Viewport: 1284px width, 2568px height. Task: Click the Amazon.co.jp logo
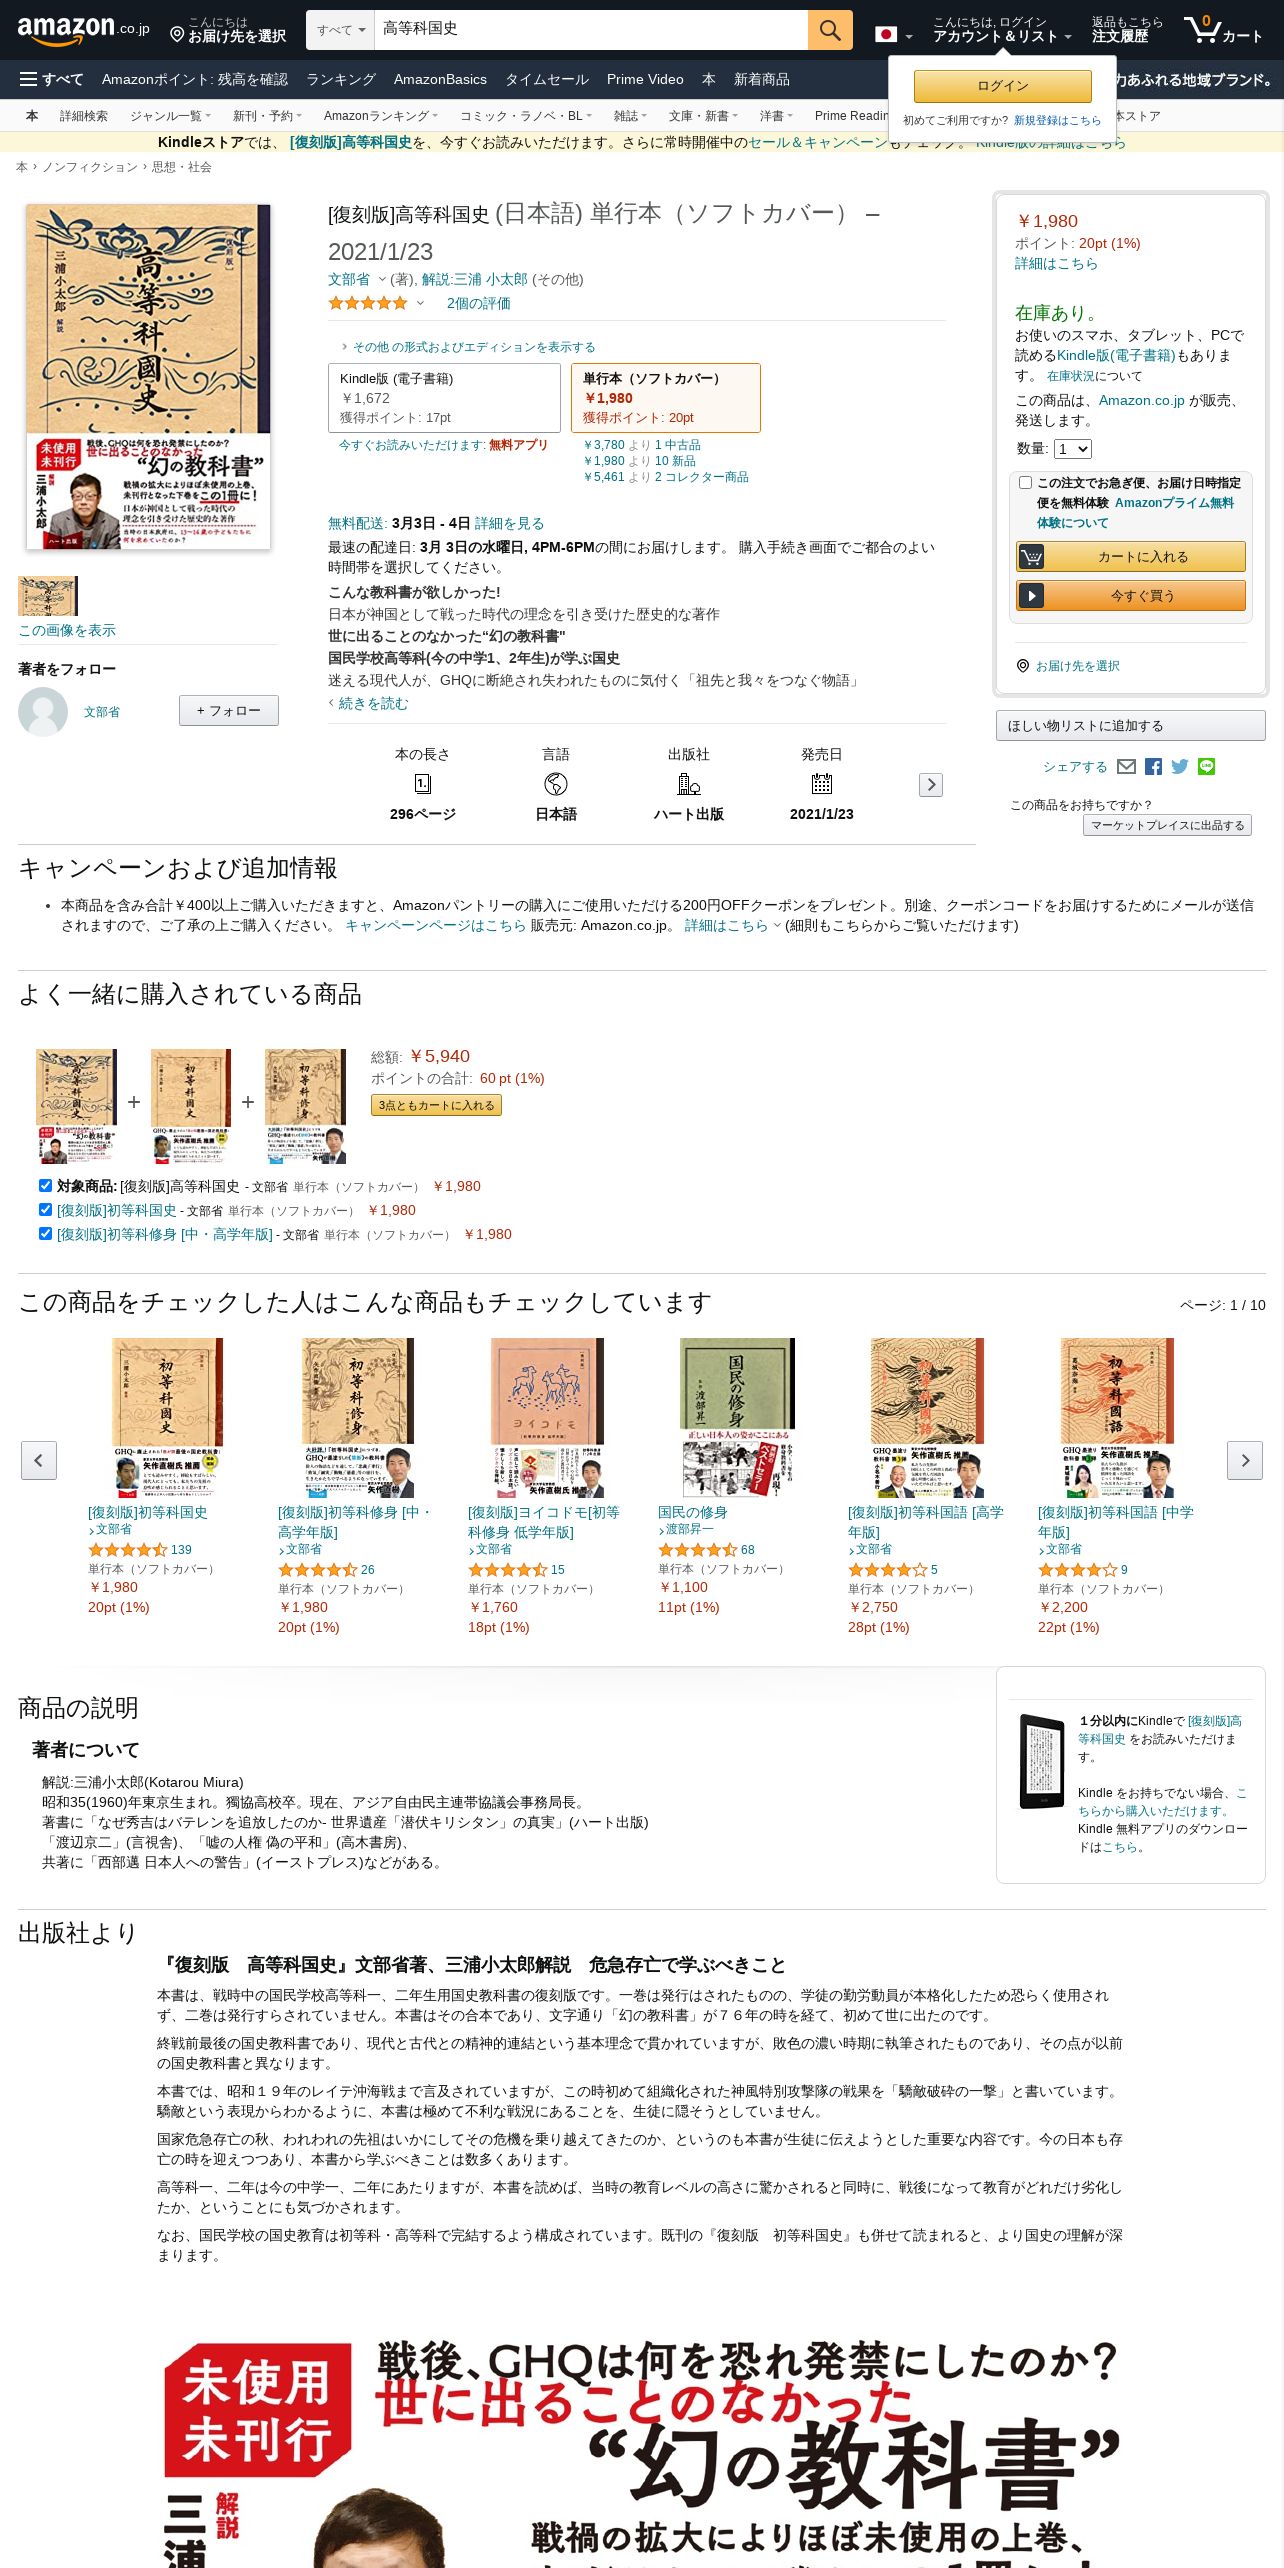point(84,30)
